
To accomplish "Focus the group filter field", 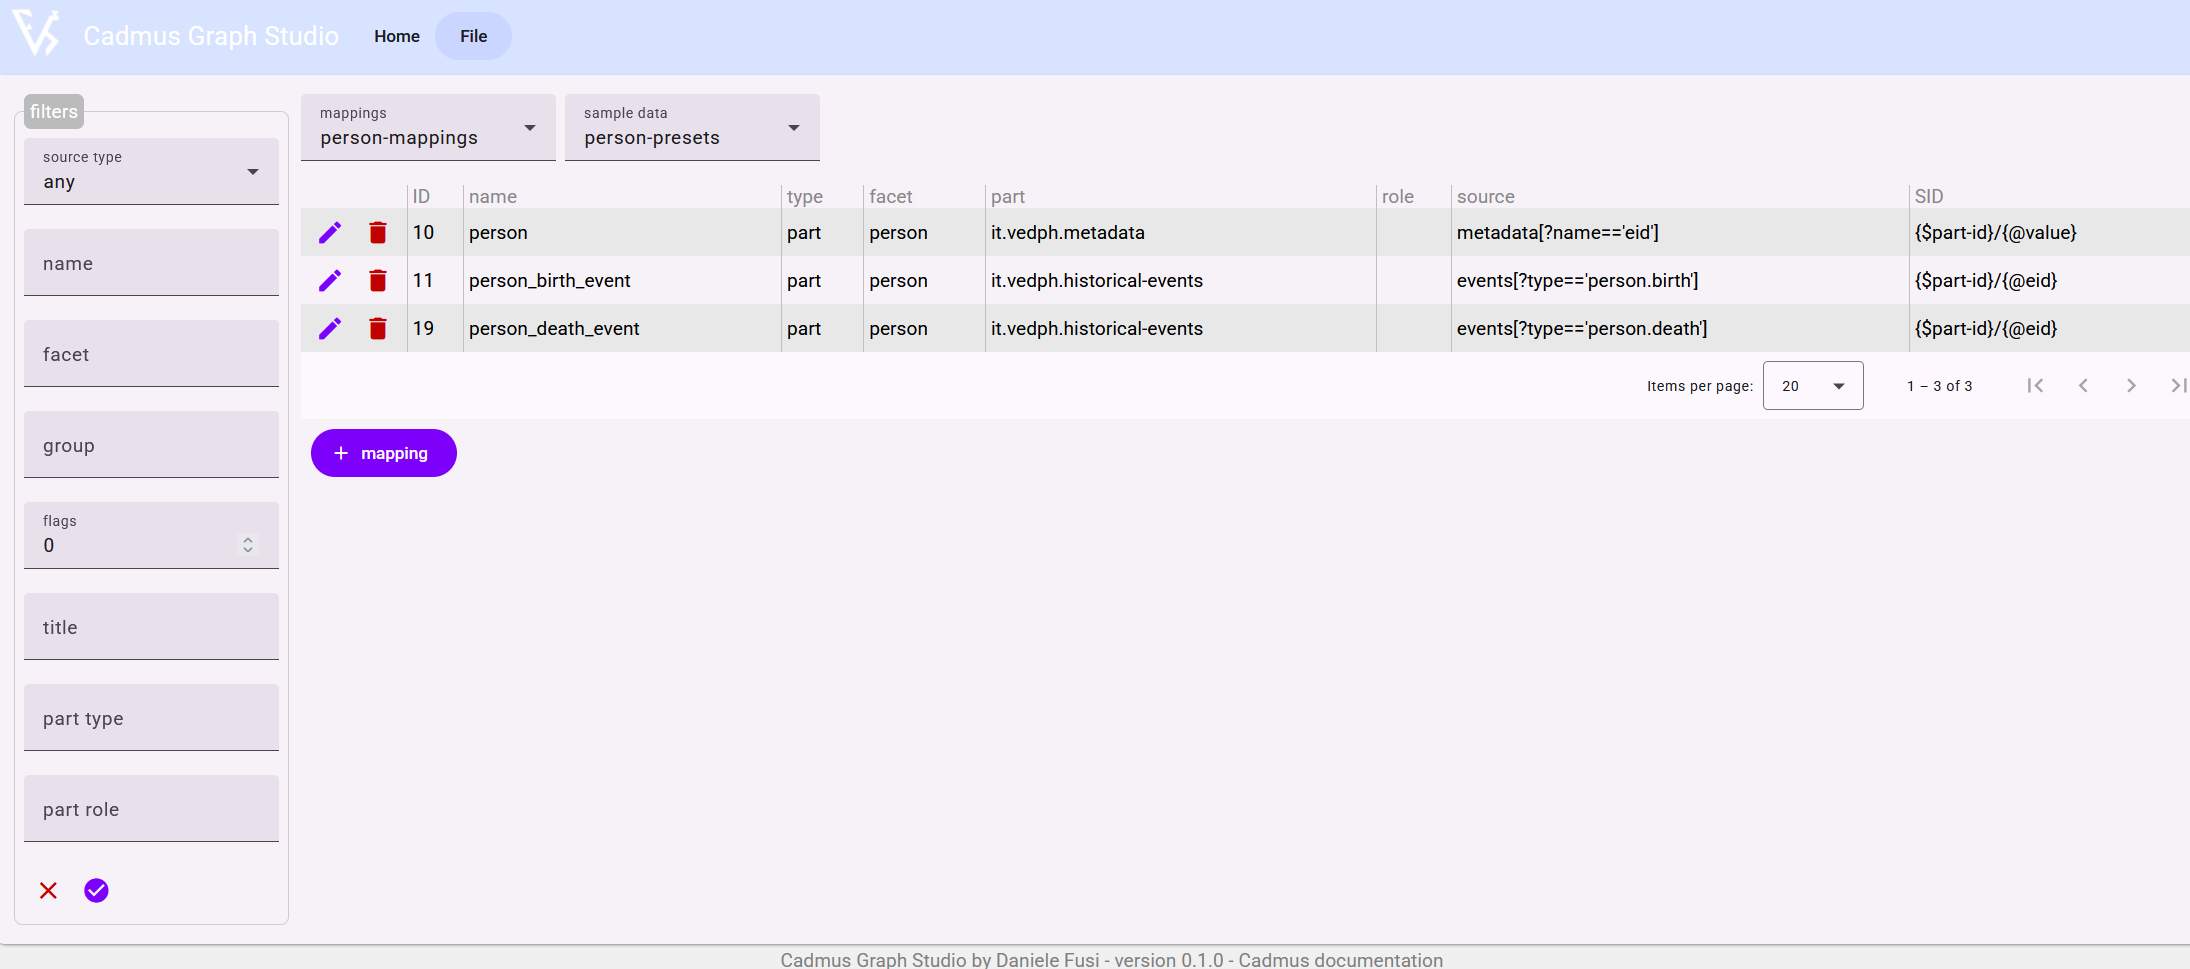I will click(151, 444).
